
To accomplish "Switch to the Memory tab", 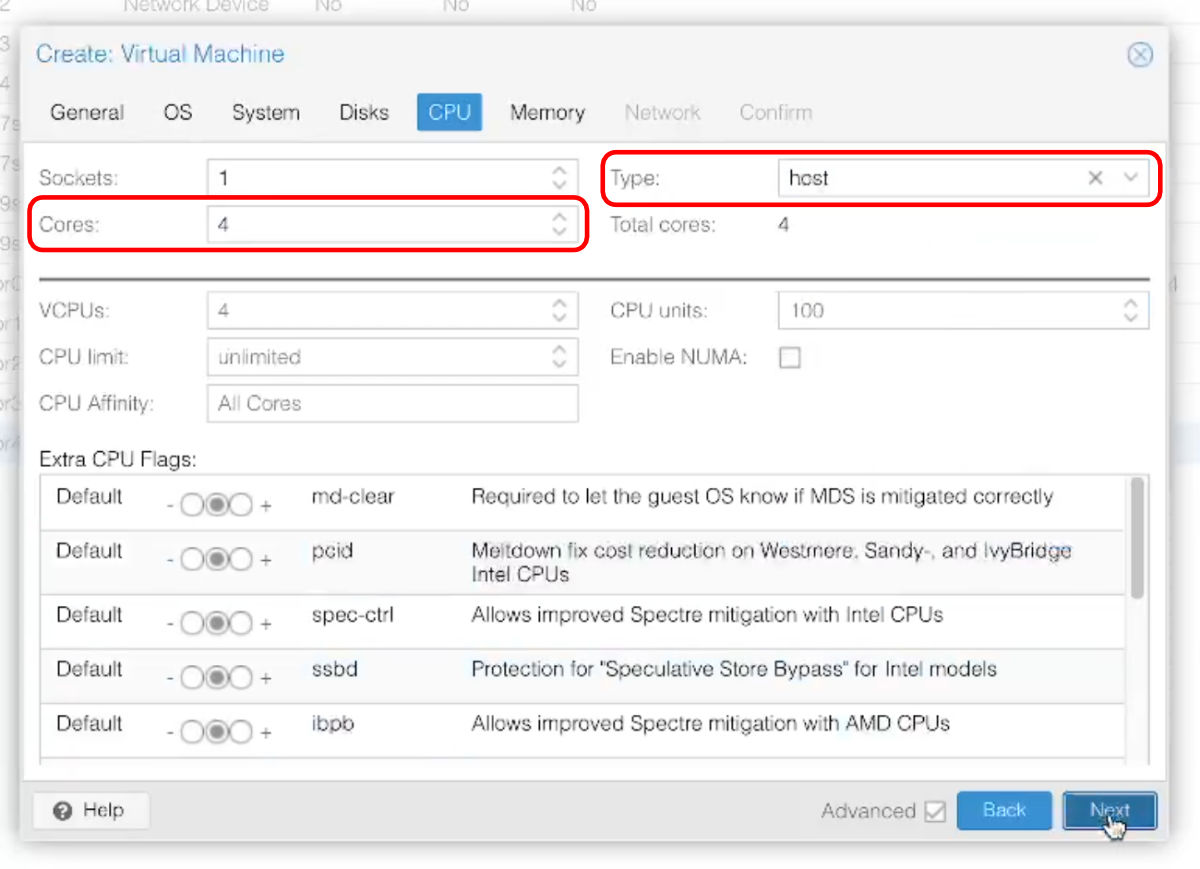I will pos(547,113).
